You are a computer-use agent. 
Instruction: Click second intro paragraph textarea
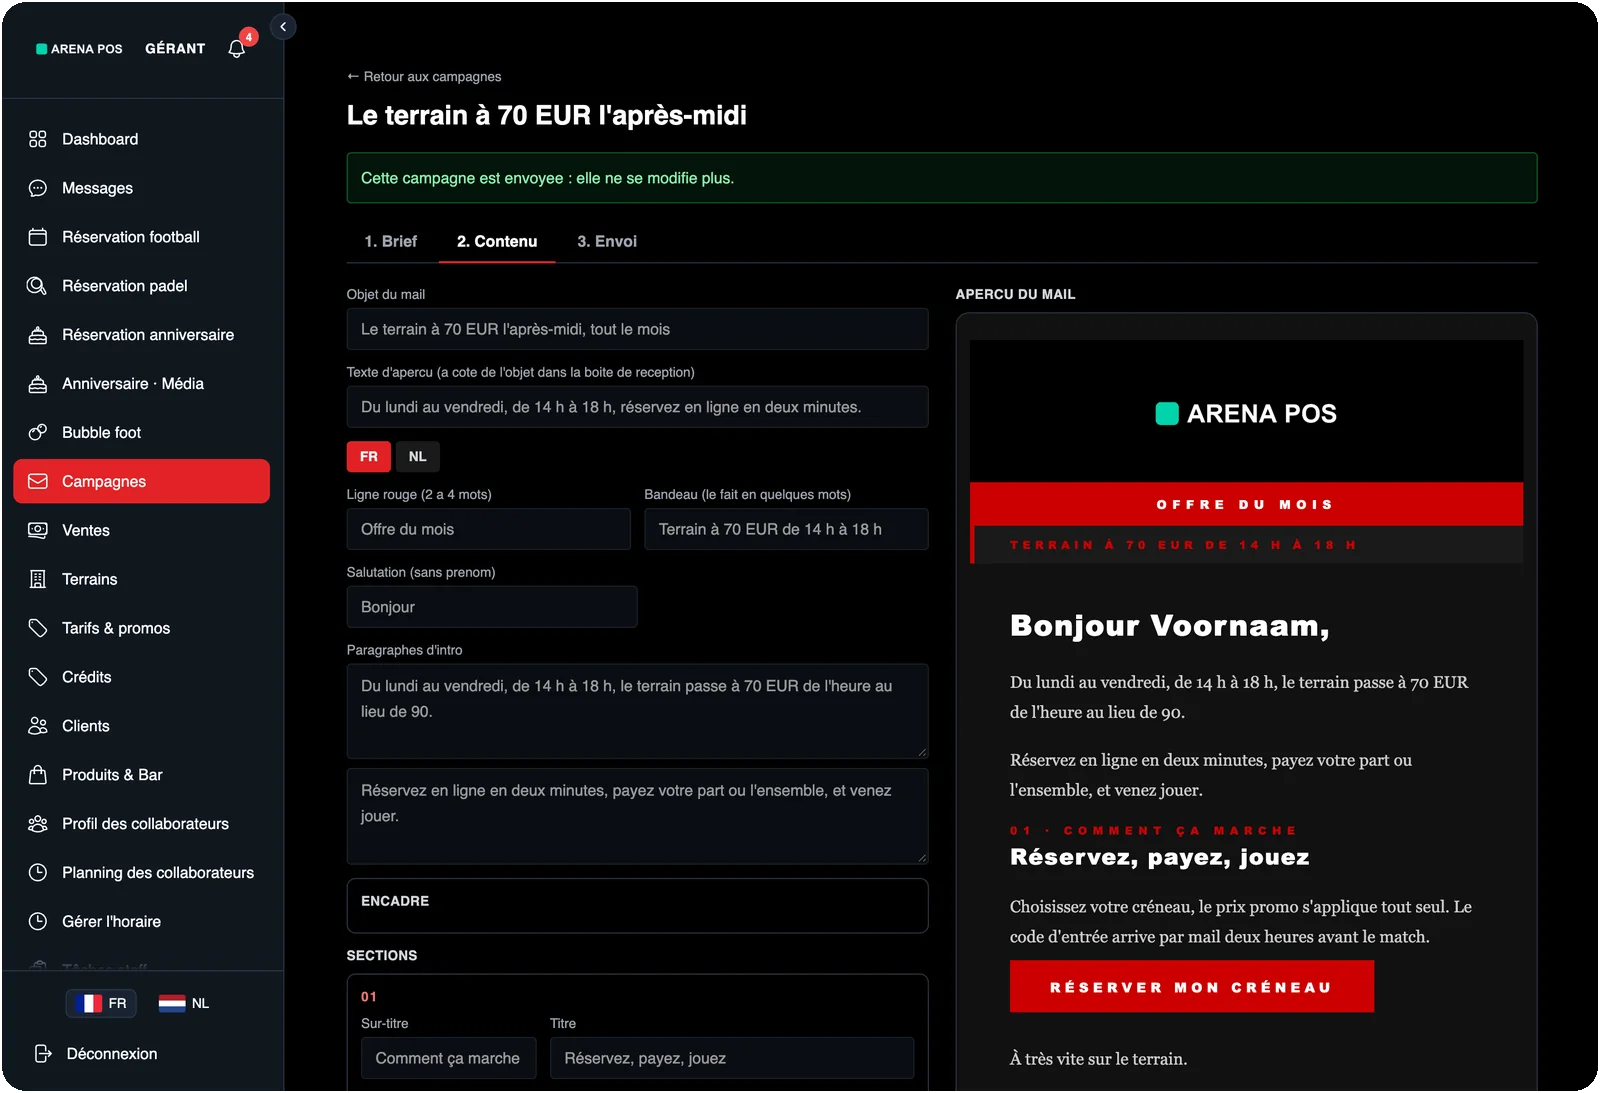(637, 816)
